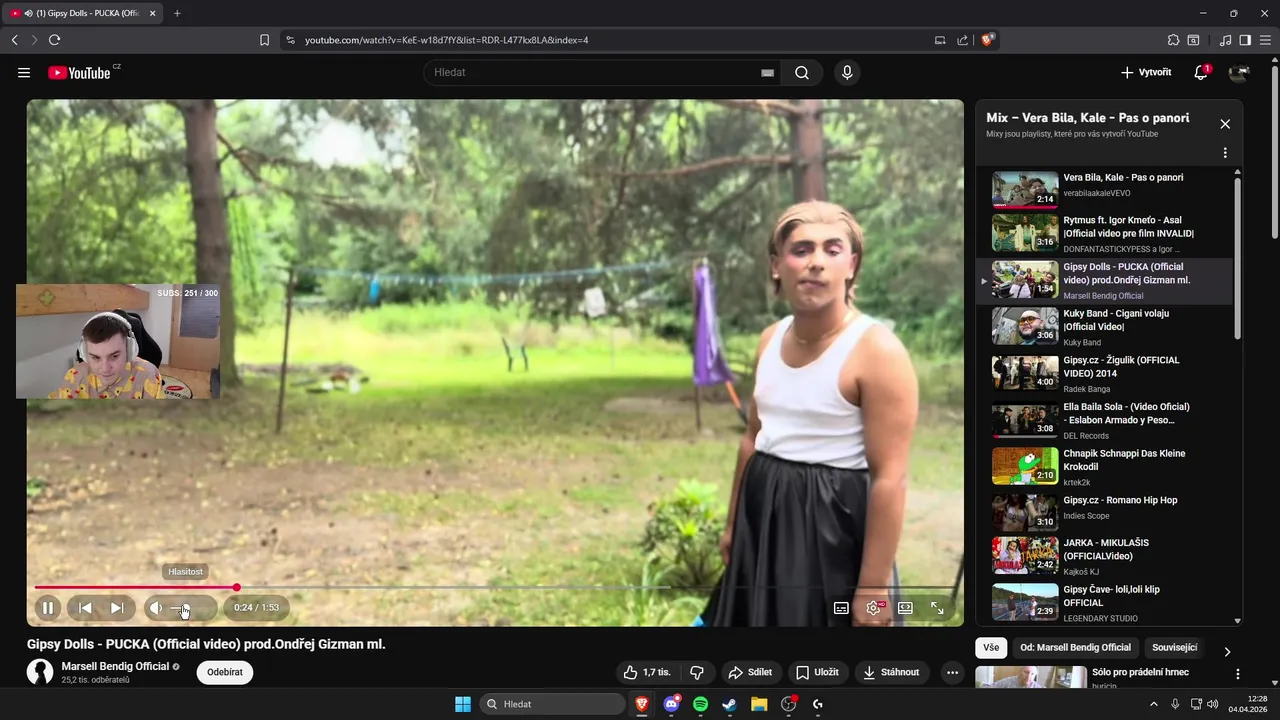Open the browser extensions puzzle icon
1280x720 pixels.
click(x=1173, y=40)
